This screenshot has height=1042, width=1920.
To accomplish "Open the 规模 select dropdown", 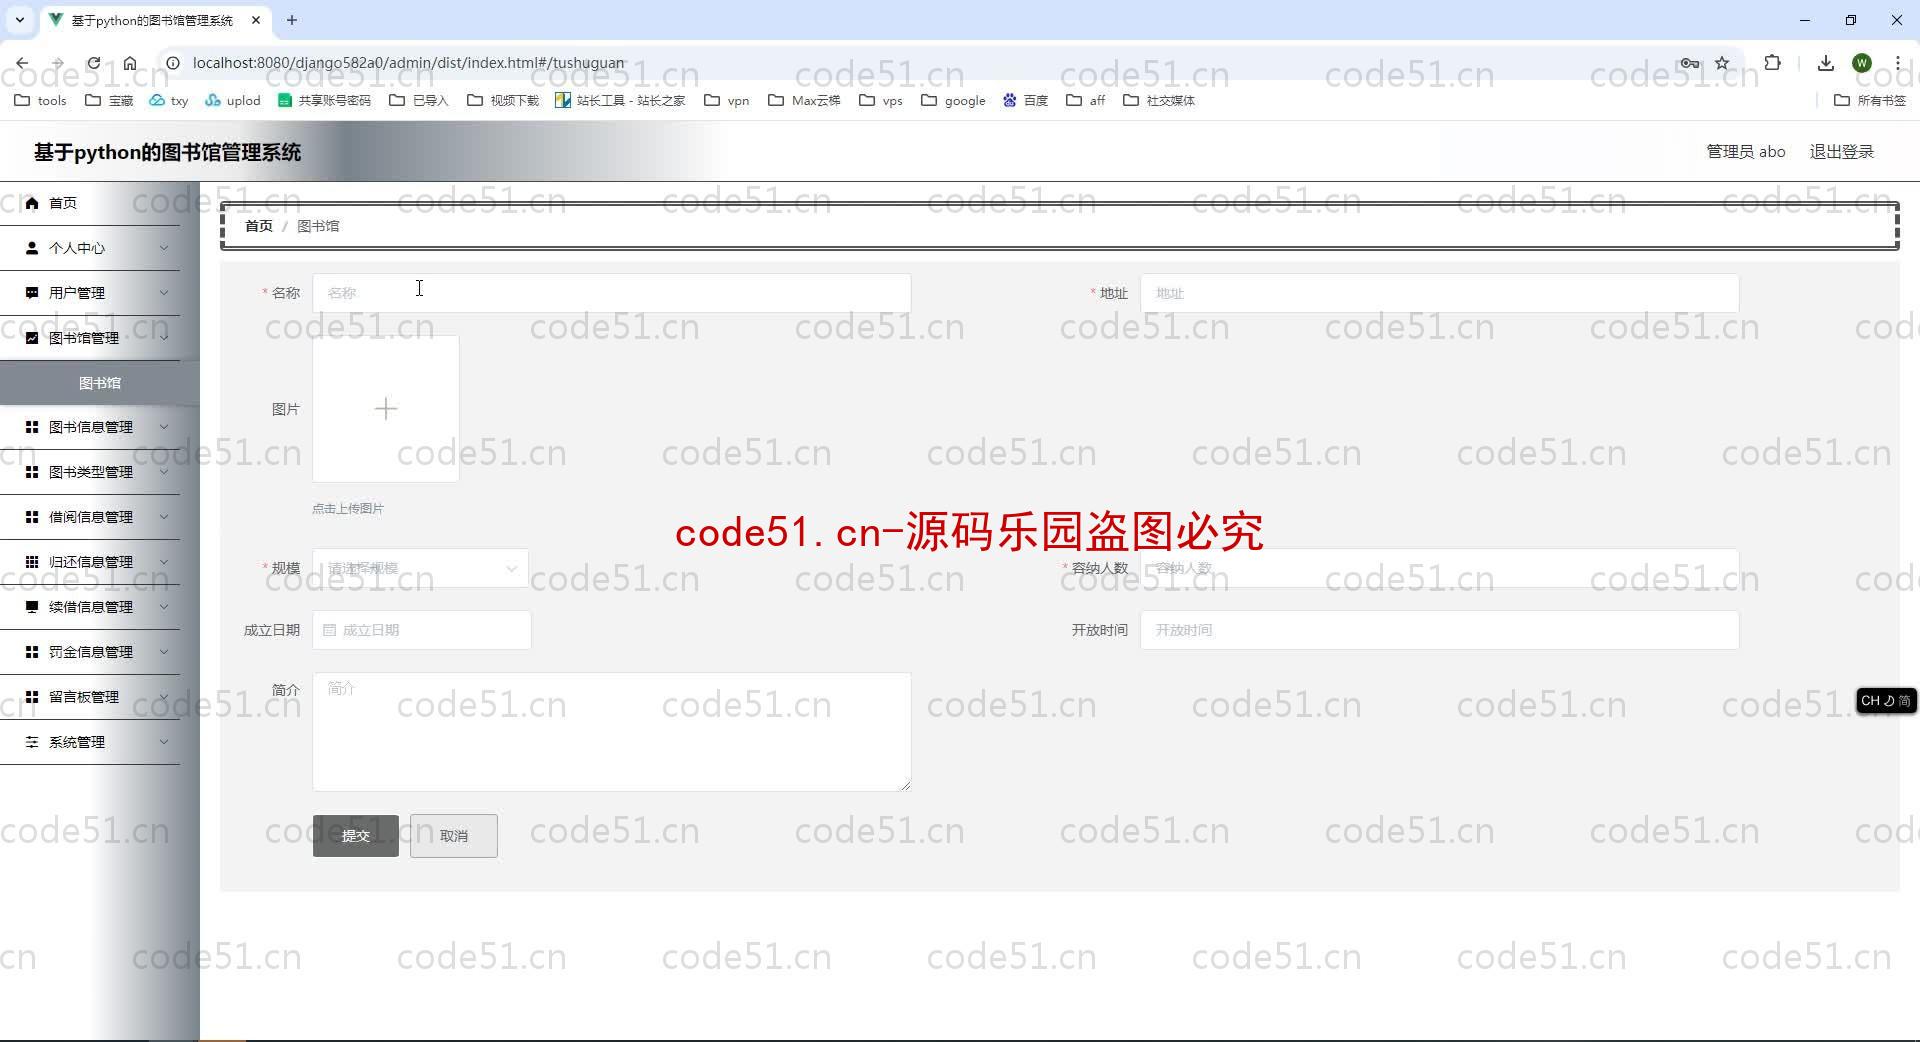I will coord(421,568).
